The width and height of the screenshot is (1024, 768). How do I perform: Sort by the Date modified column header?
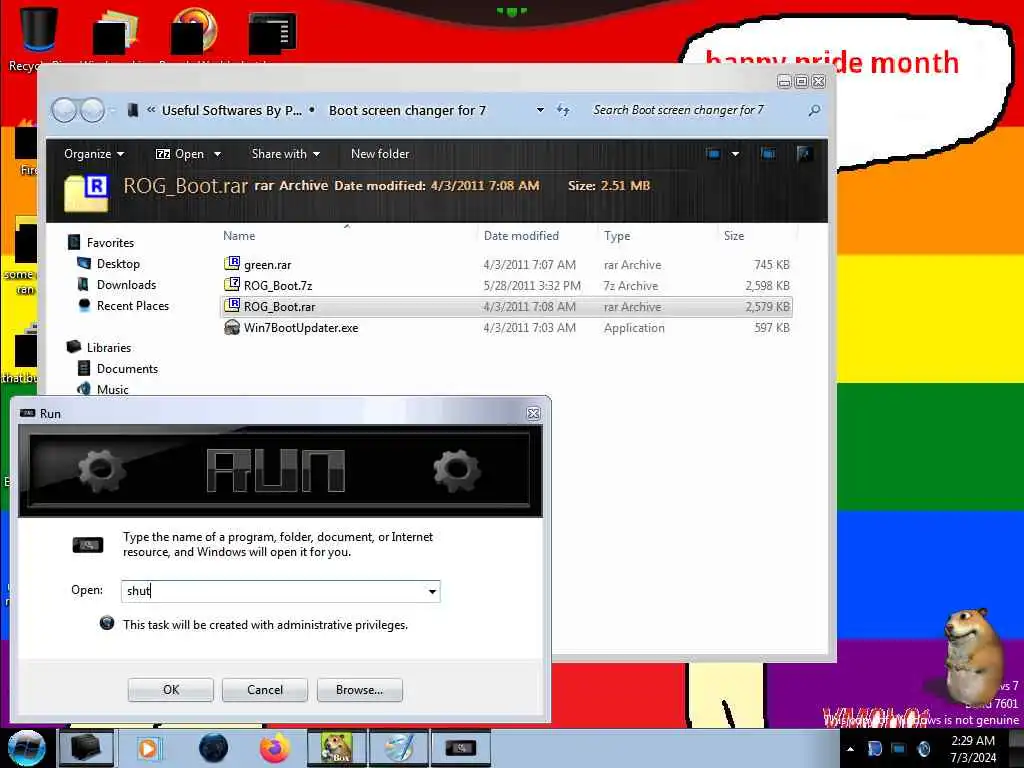tap(521, 236)
